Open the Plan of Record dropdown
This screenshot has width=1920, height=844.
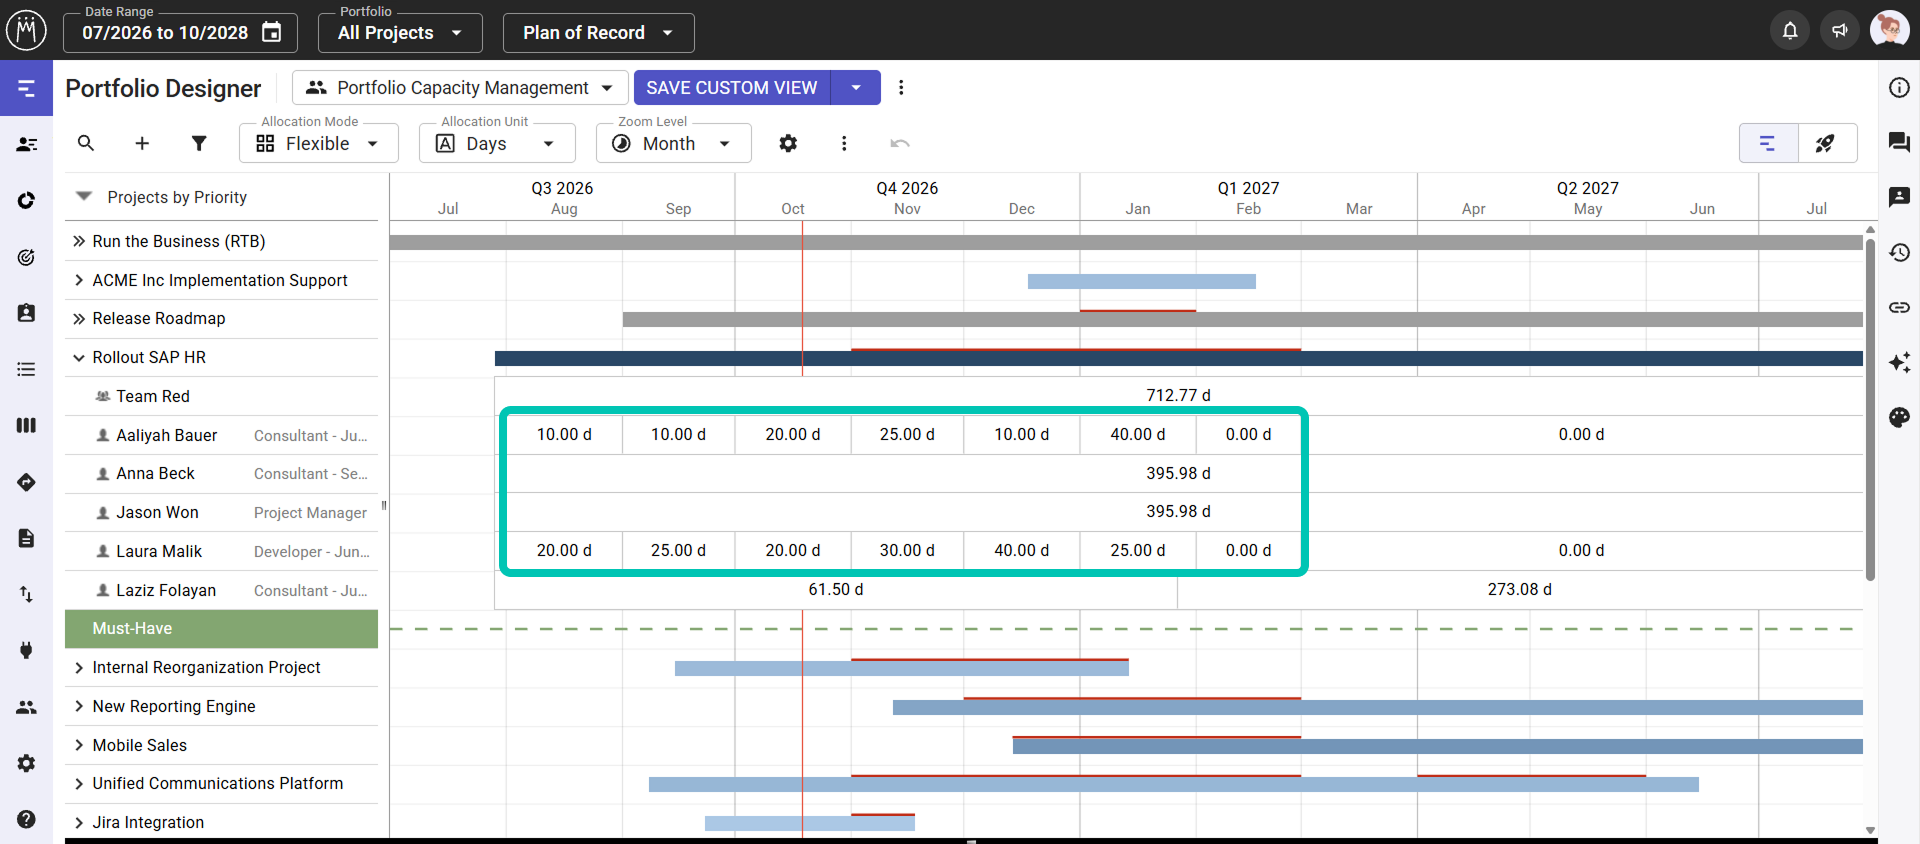(x=598, y=33)
